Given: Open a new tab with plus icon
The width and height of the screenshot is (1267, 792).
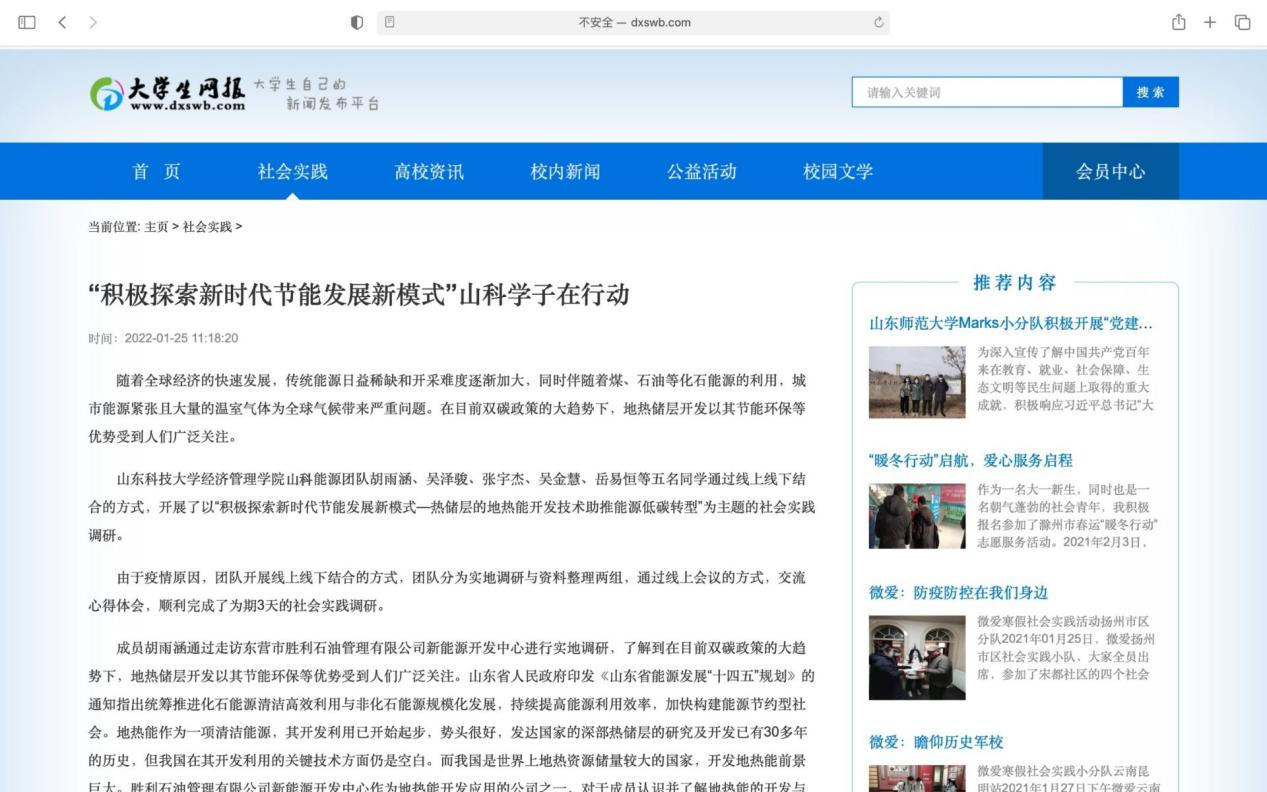Looking at the screenshot, I should [1210, 22].
